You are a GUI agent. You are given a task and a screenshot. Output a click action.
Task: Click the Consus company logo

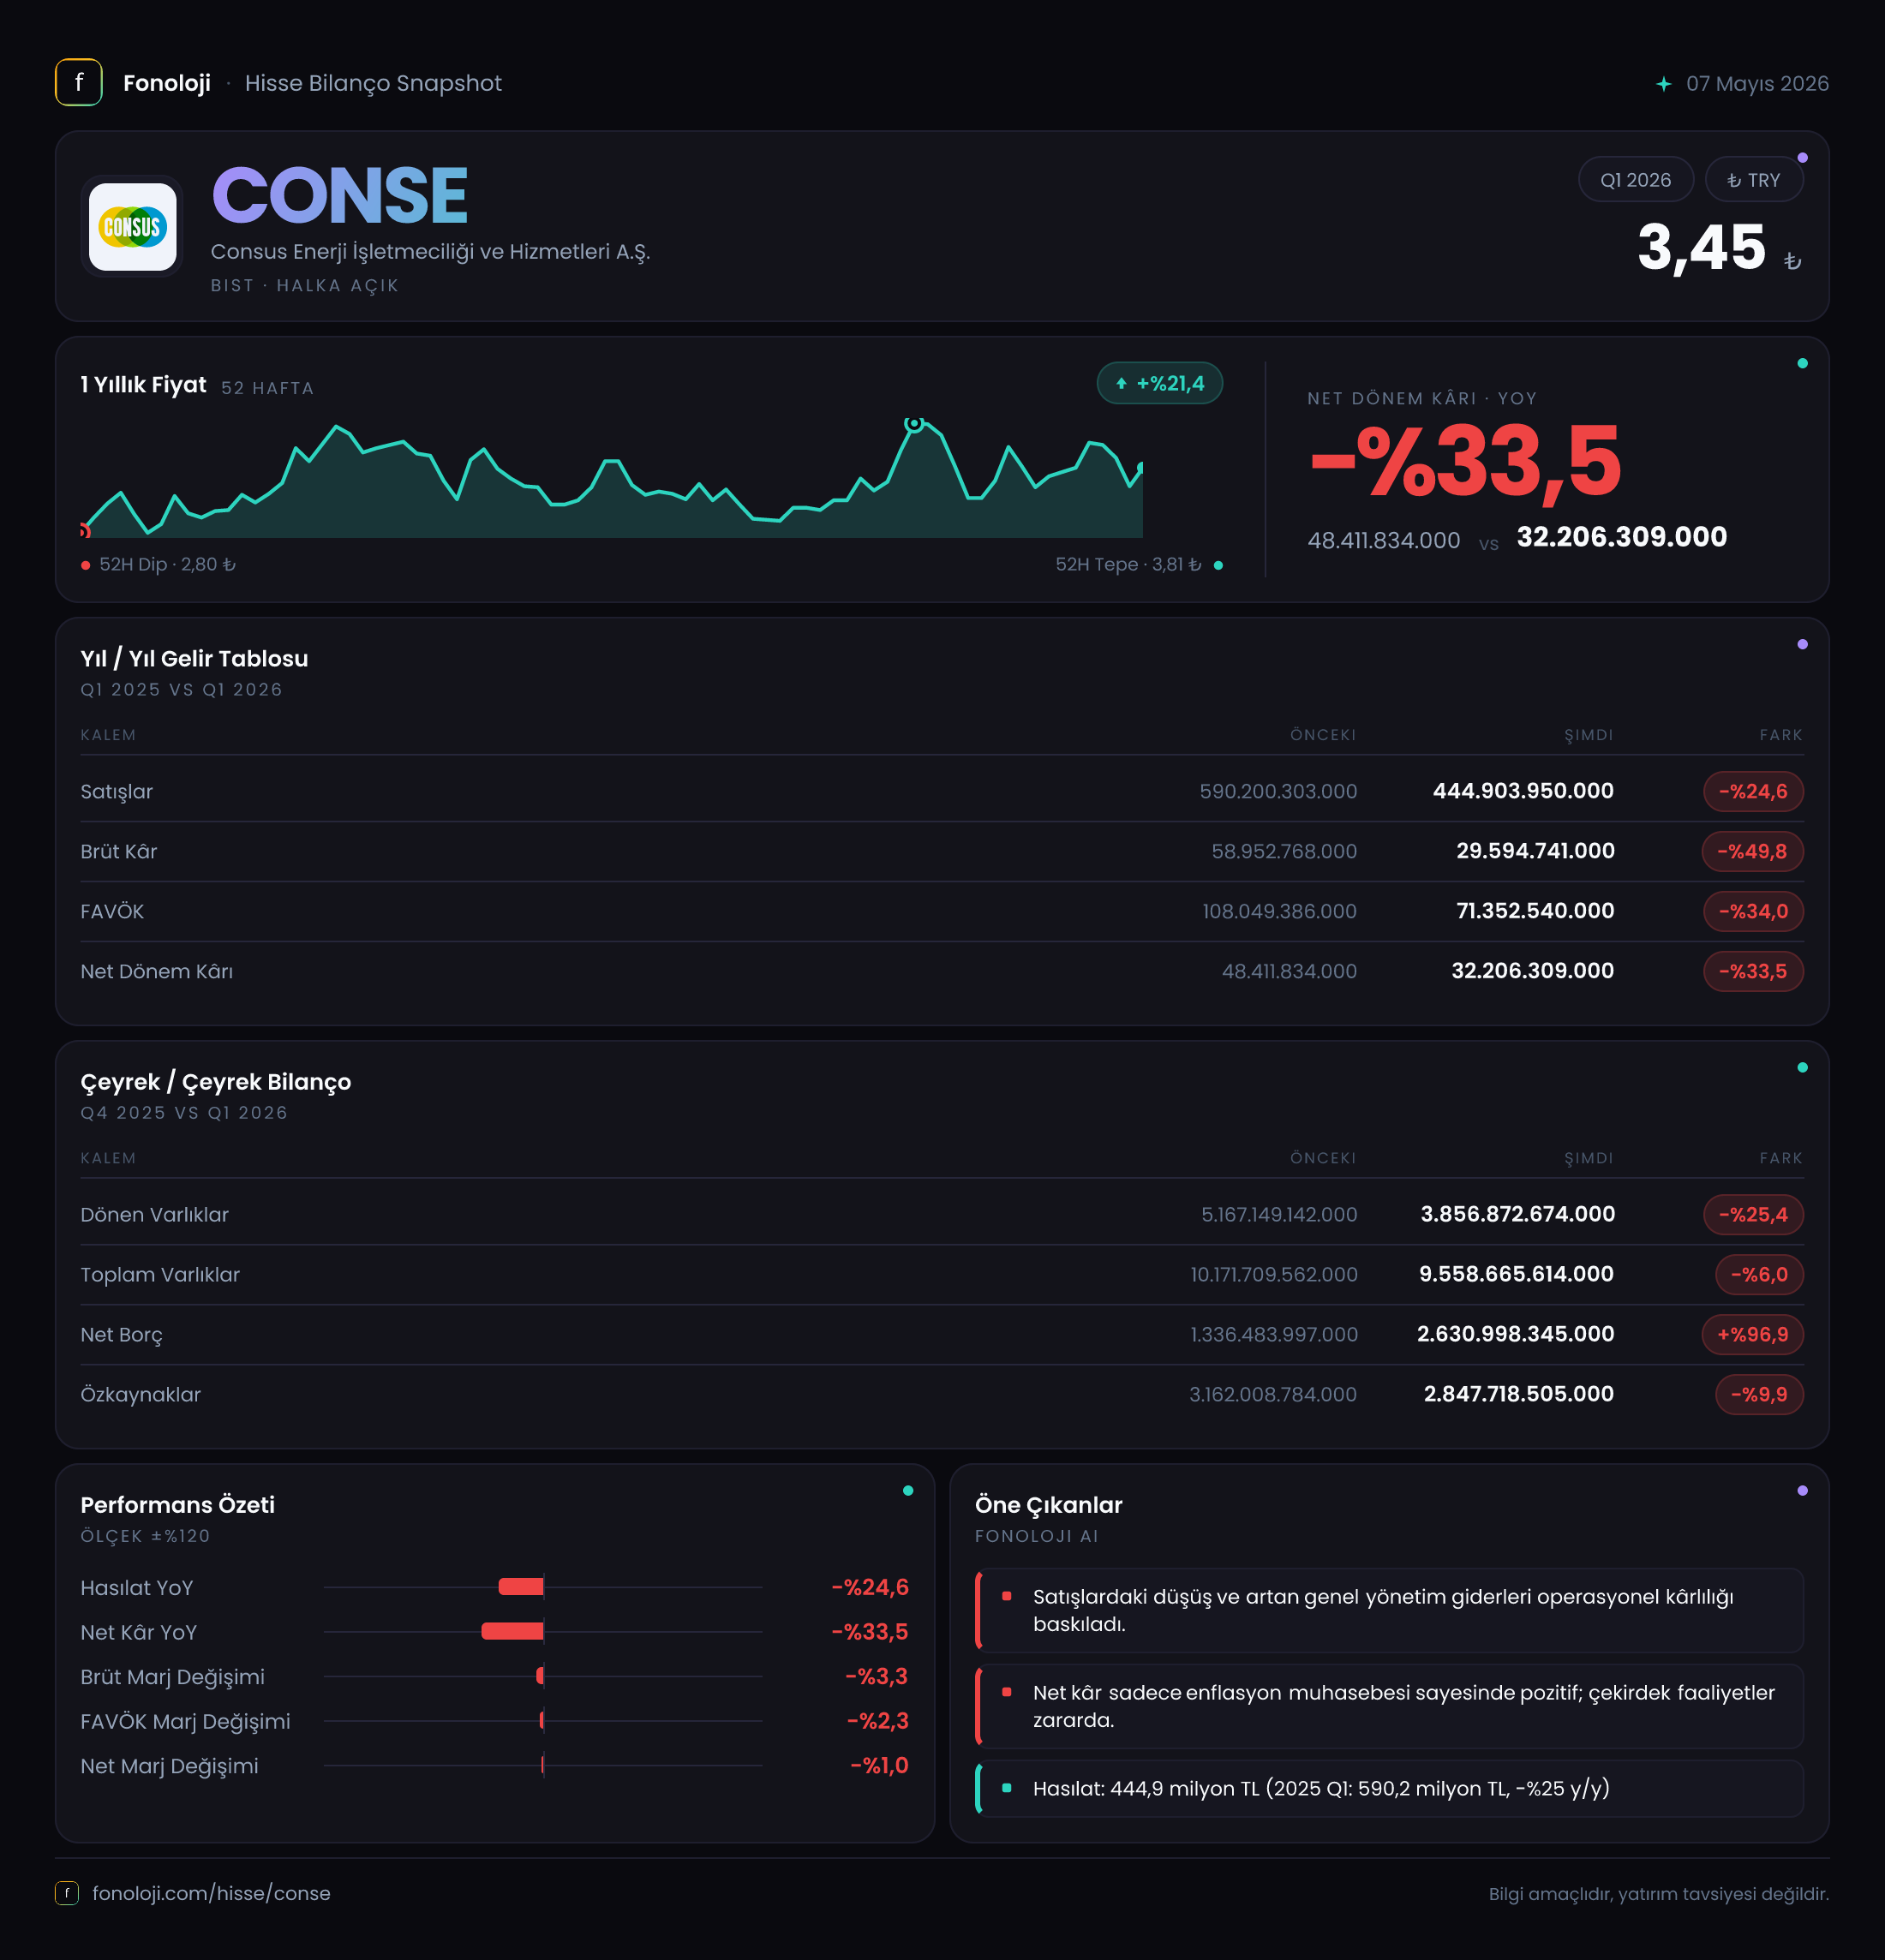(x=132, y=226)
